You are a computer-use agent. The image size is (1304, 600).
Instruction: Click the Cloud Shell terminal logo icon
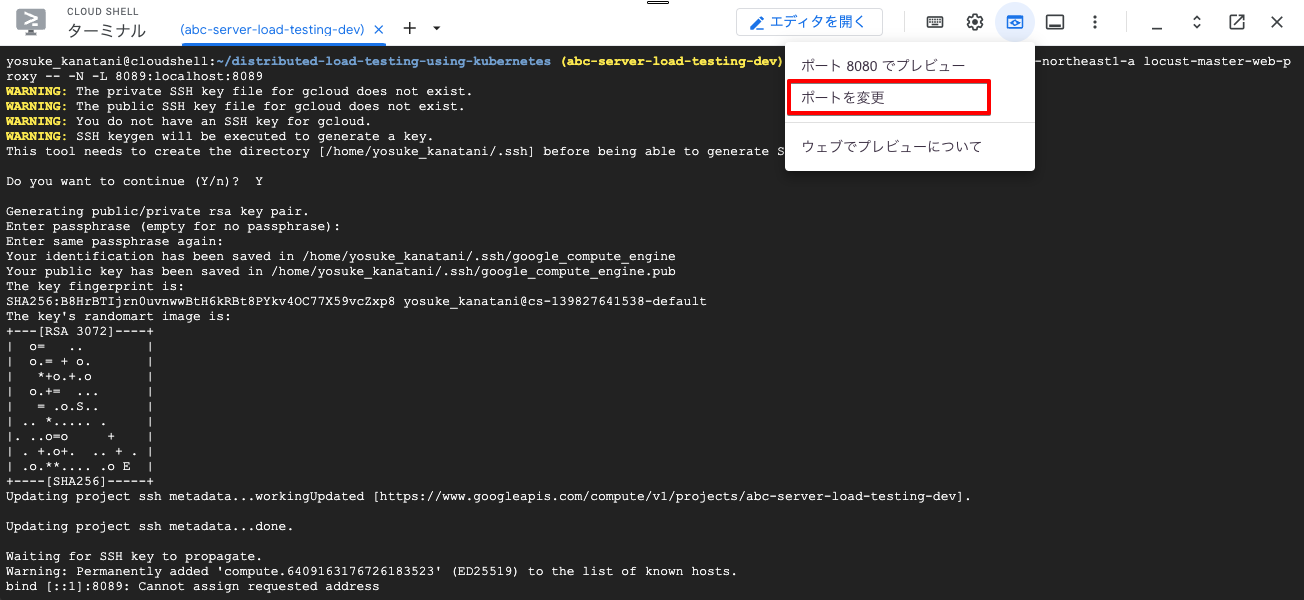(31, 22)
